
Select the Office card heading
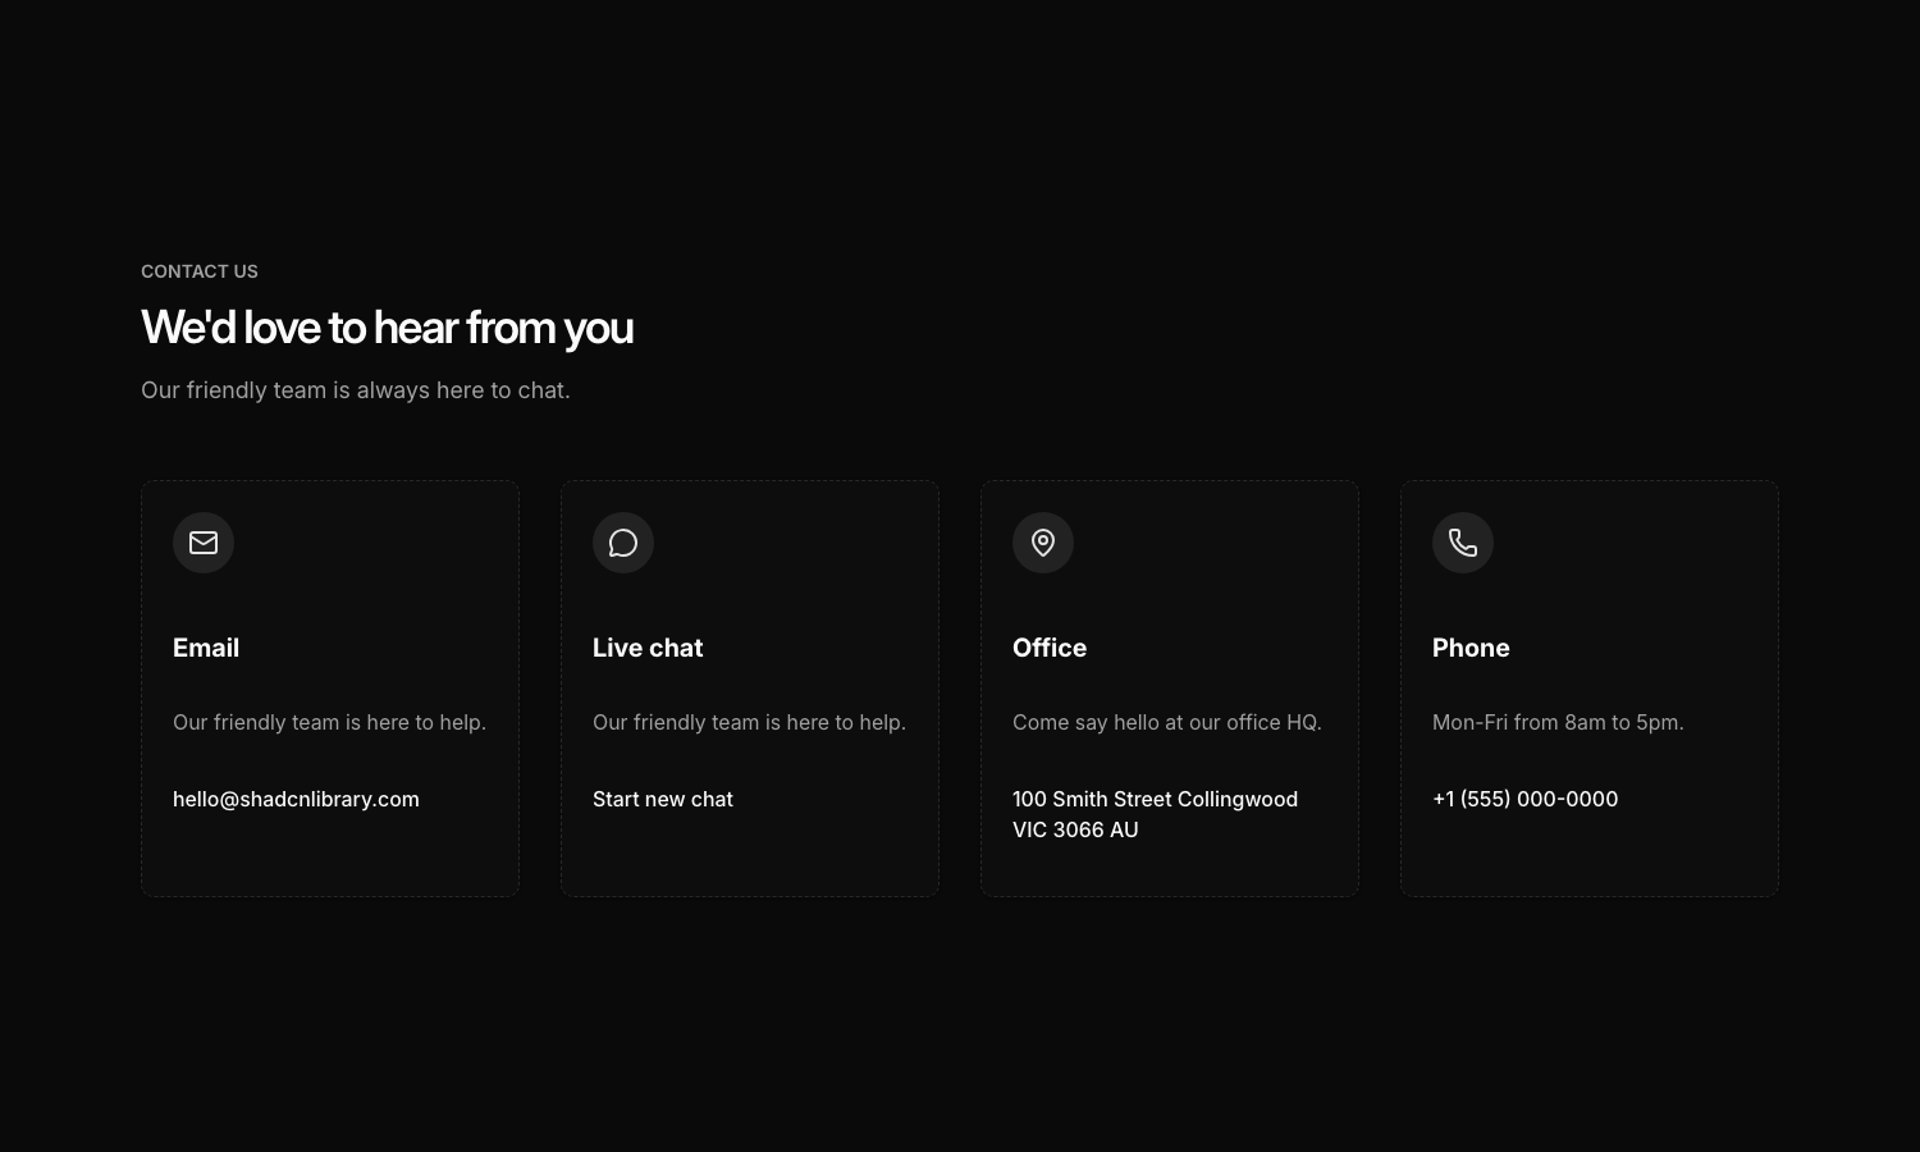[x=1049, y=648]
